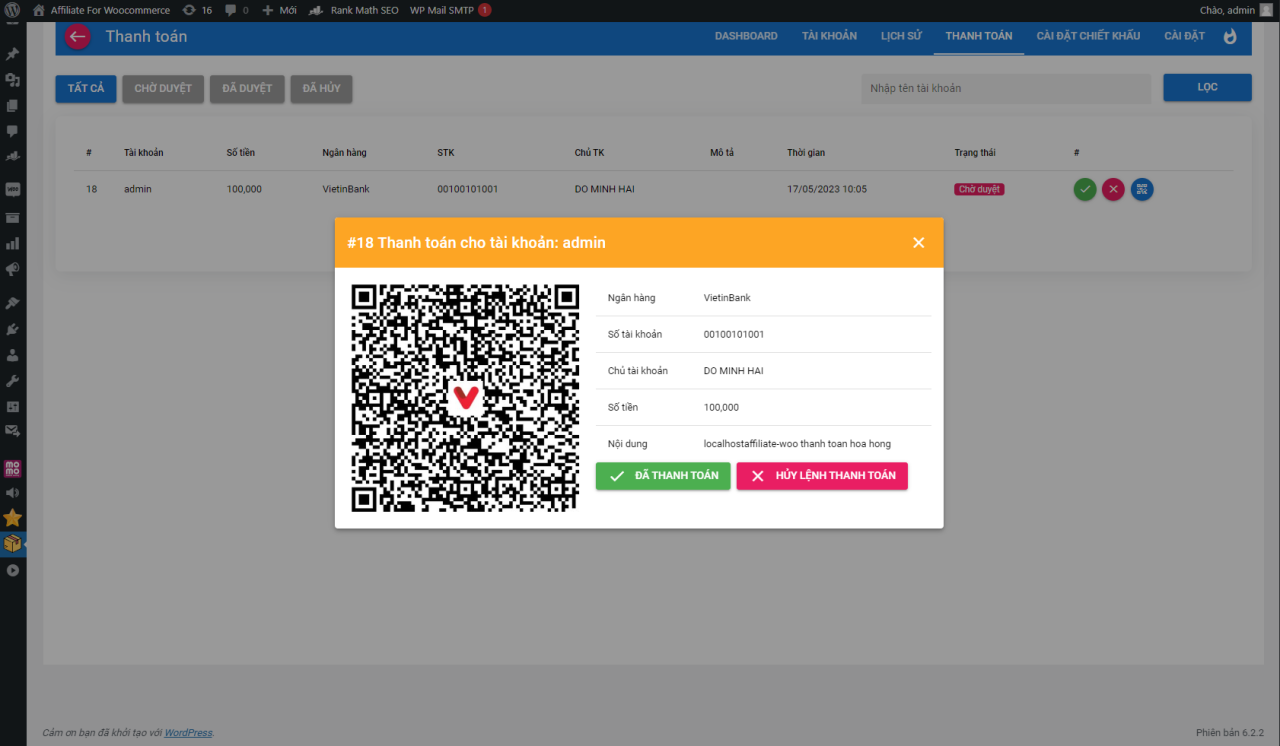Click the Nhập tên tài khoản search field

(x=1005, y=88)
